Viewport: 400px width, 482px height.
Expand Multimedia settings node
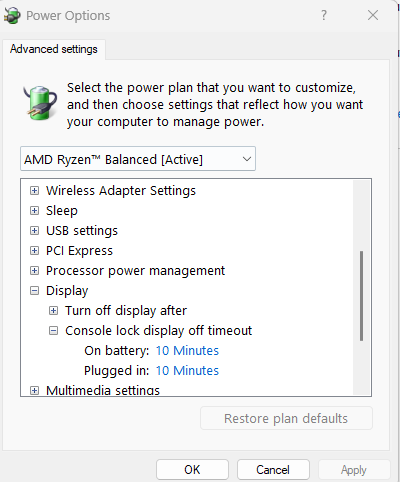pos(34,390)
